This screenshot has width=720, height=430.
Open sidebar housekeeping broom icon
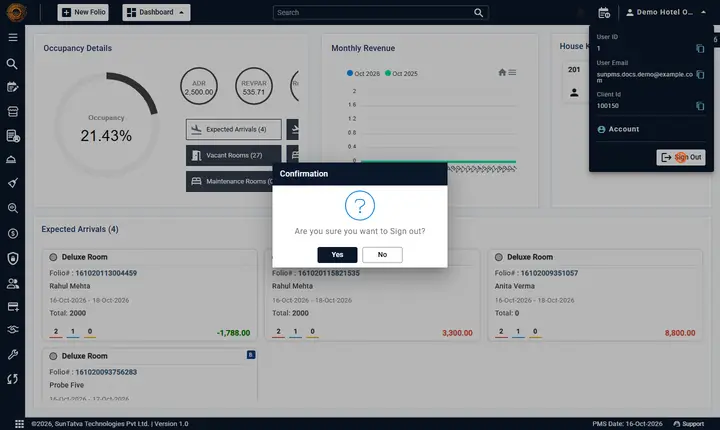click(13, 183)
